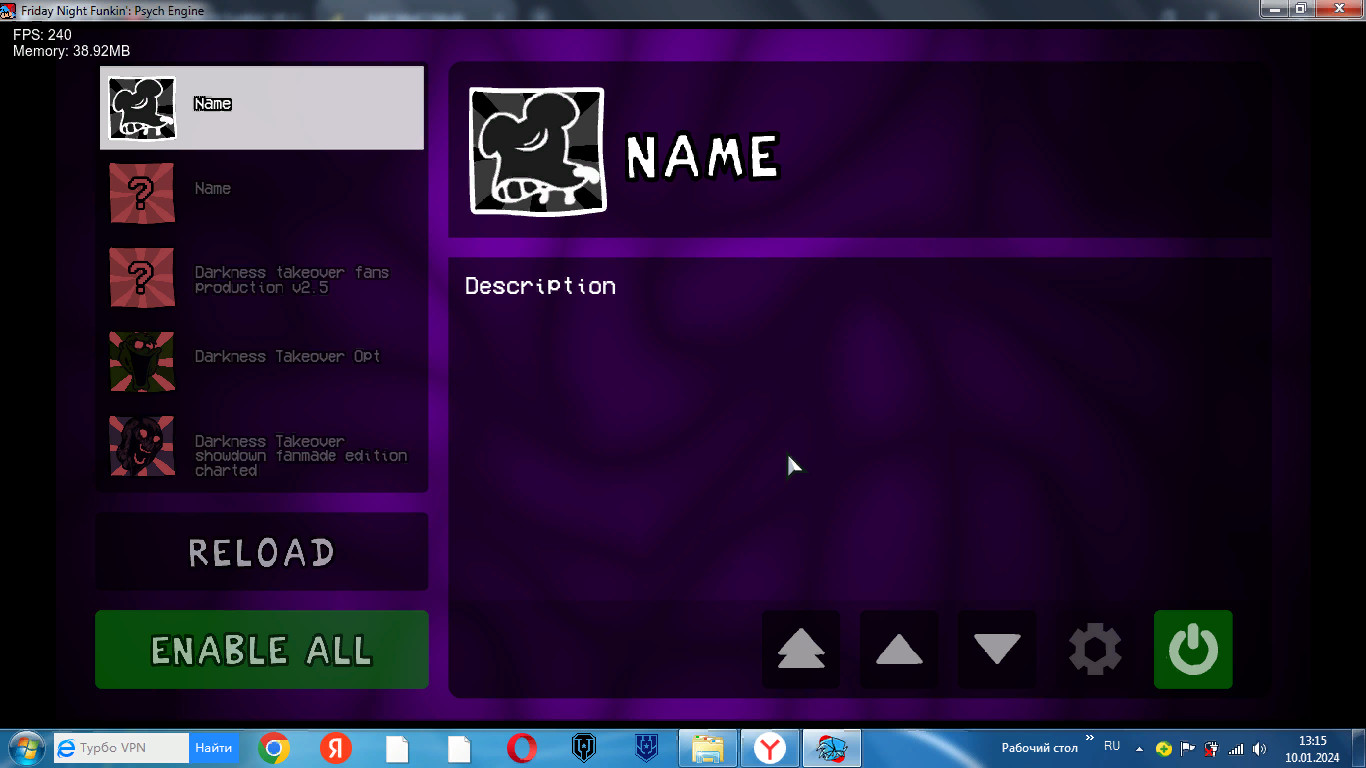Launch Google Chrome from the taskbar

click(x=274, y=748)
